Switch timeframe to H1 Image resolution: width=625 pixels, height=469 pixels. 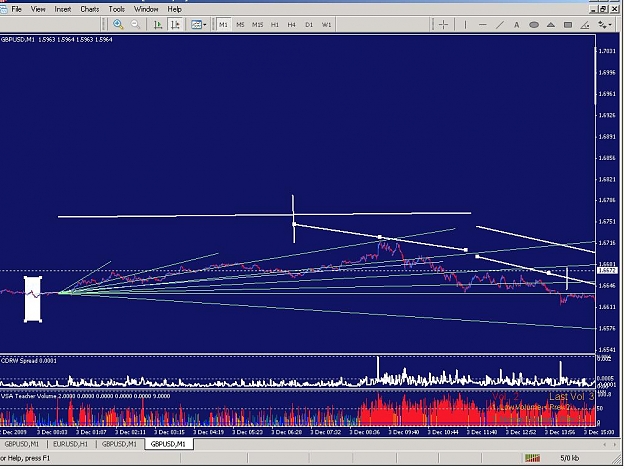[x=275, y=25]
